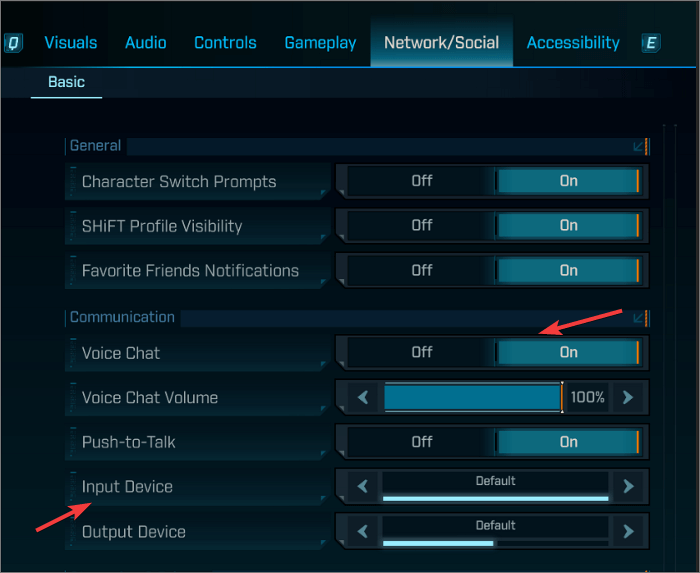Switch to the Accessibility tab
The height and width of the screenshot is (573, 700).
(x=573, y=42)
